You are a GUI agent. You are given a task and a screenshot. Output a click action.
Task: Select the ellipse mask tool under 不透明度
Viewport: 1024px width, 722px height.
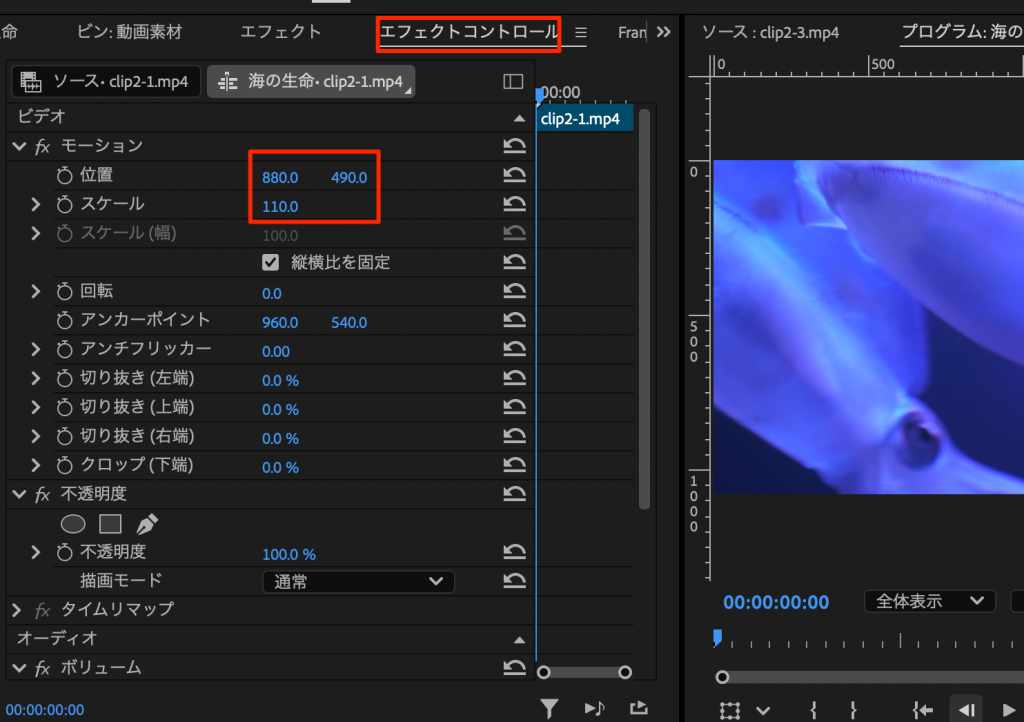(73, 524)
